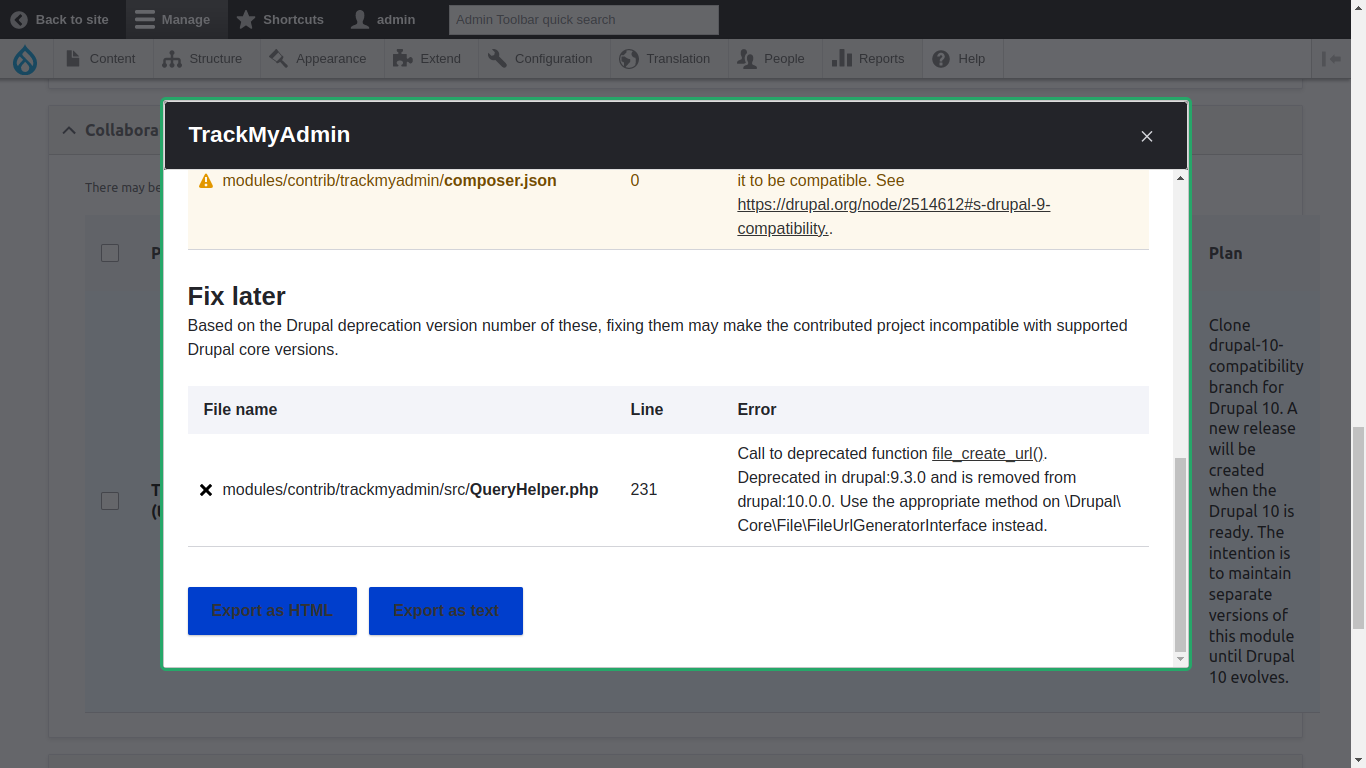This screenshot has height=768, width=1366.
Task: Go back to site link
Action: pyautogui.click(x=60, y=19)
